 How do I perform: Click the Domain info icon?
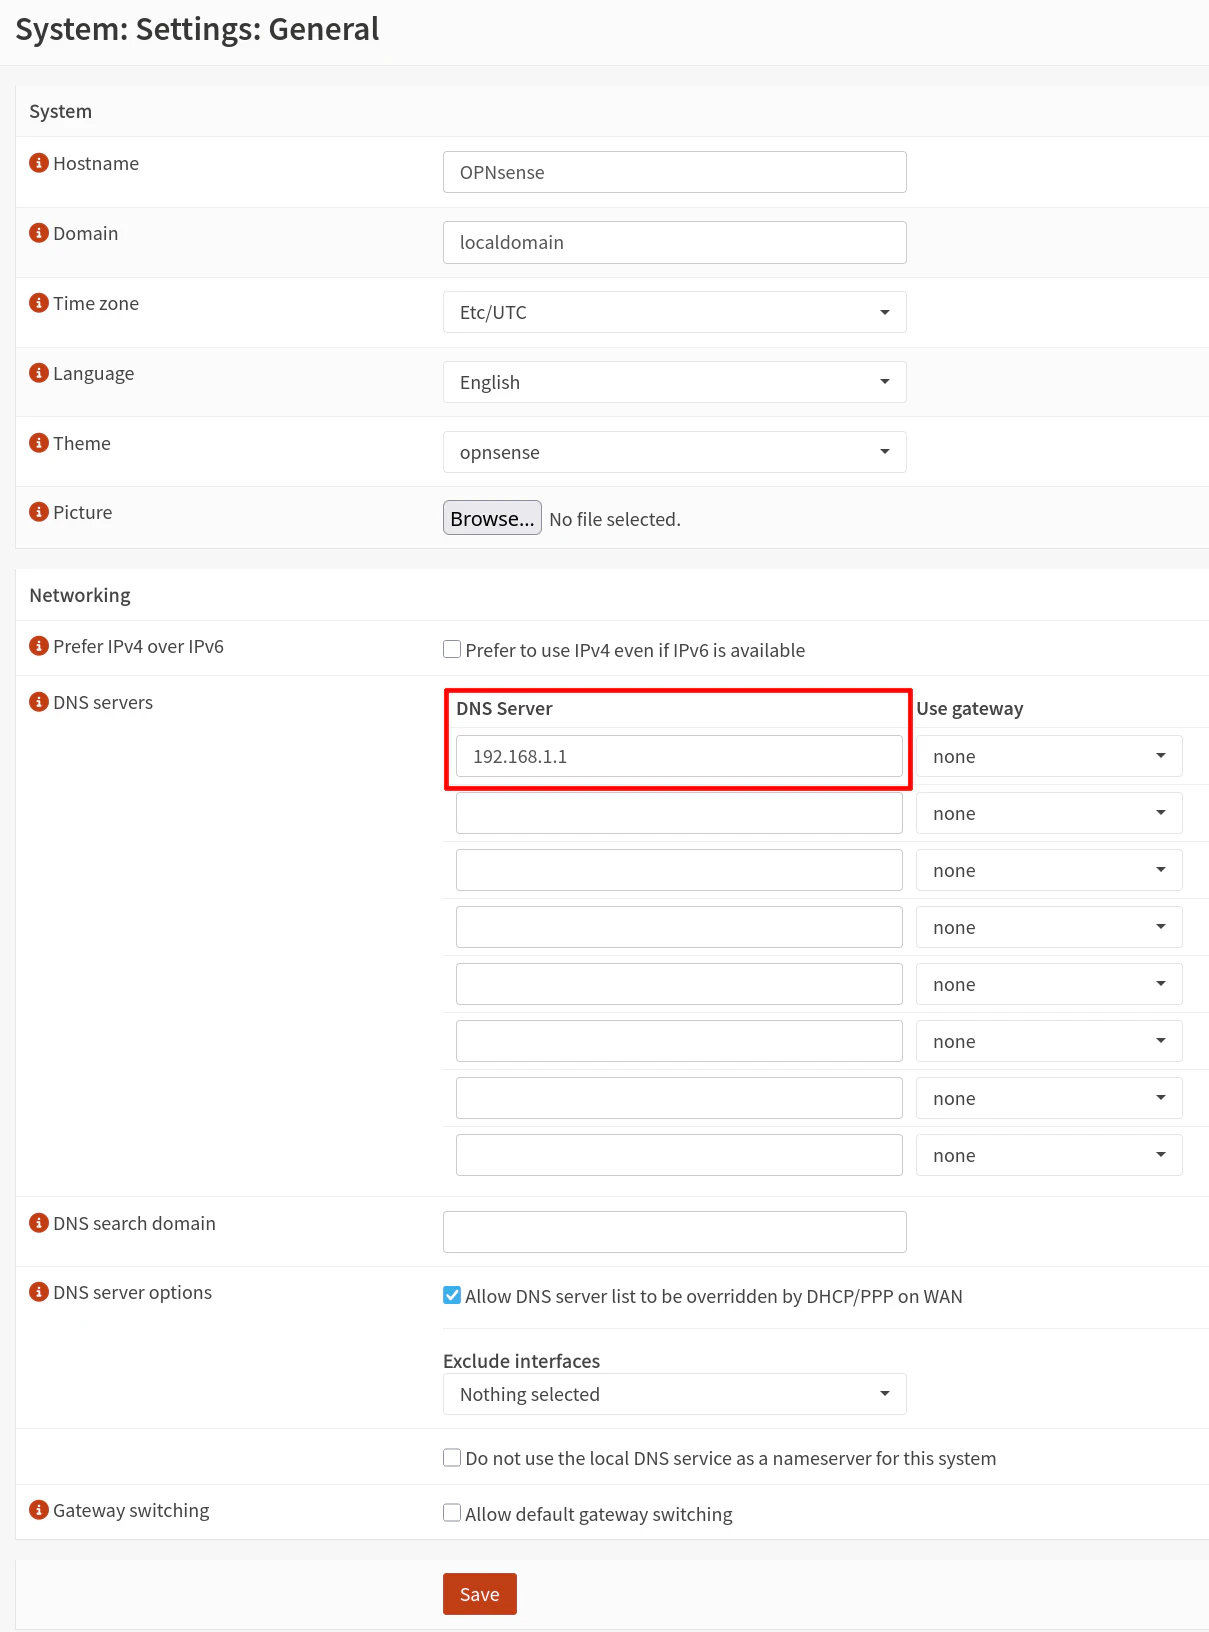tap(39, 233)
